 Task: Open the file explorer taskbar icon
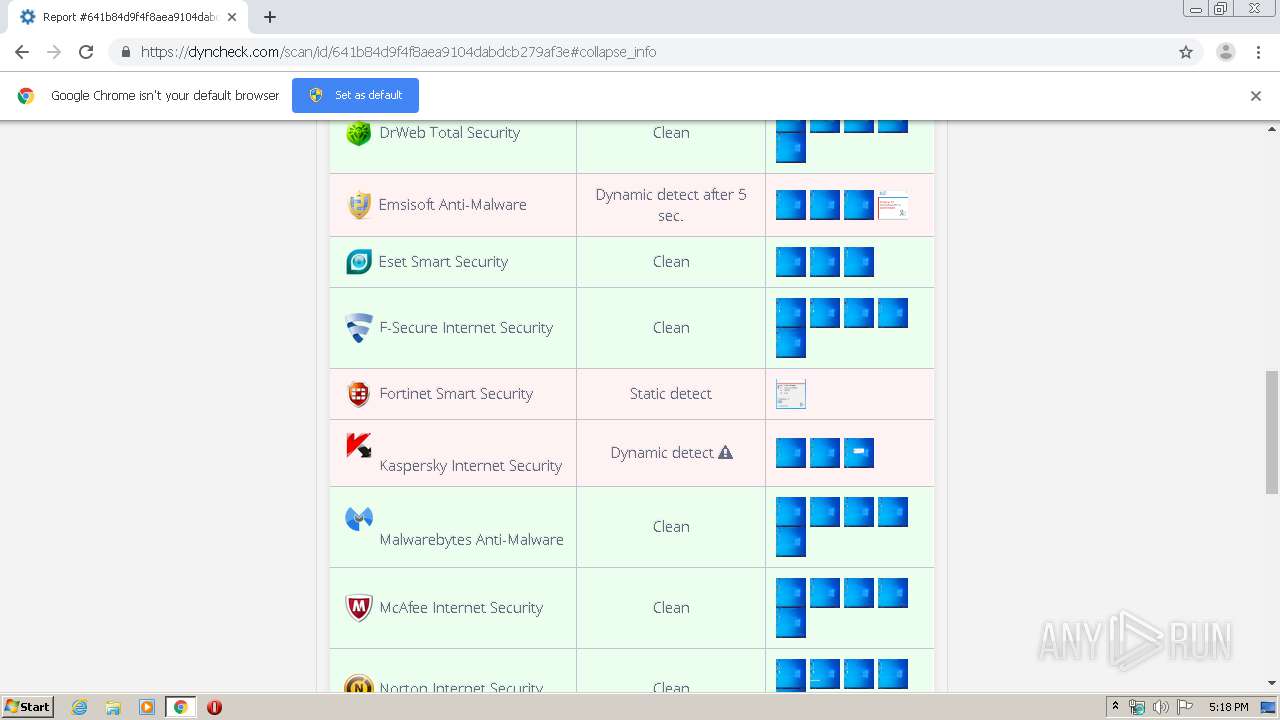click(113, 707)
